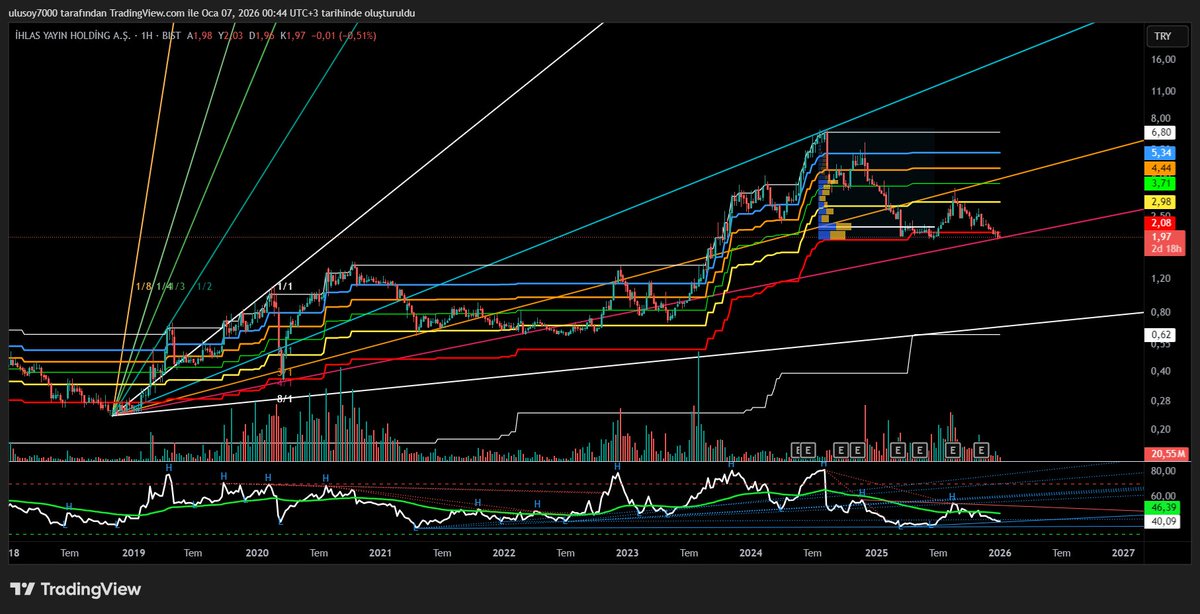Click the red 2,08 price label
Image resolution: width=1200 pixels, height=614 pixels.
click(x=1162, y=223)
